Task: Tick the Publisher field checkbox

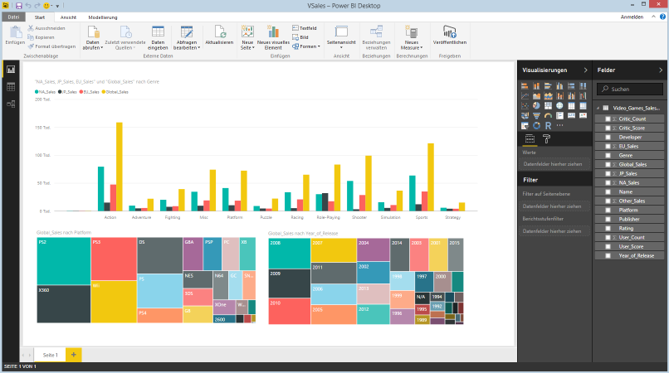Action: (x=608, y=219)
